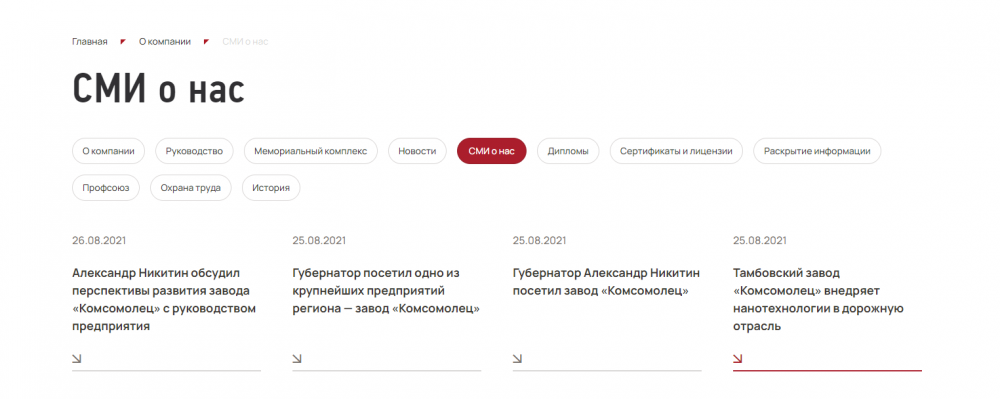Open the red arrow icon under «Тамбовский завод» article
Screen dimensions: 1000x399
737,359
